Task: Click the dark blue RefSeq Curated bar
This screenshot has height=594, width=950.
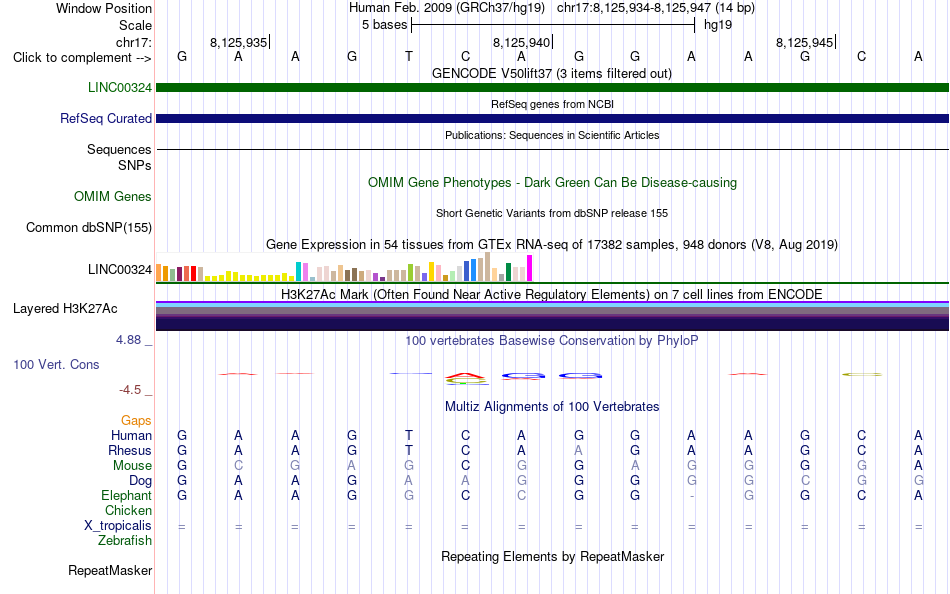Action: [x=552, y=118]
